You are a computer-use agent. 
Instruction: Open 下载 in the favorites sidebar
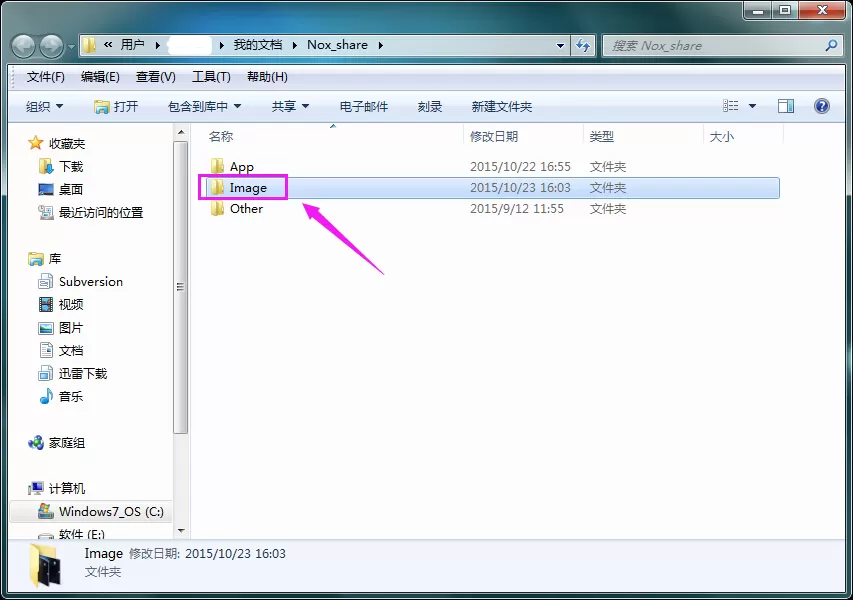pos(61,166)
